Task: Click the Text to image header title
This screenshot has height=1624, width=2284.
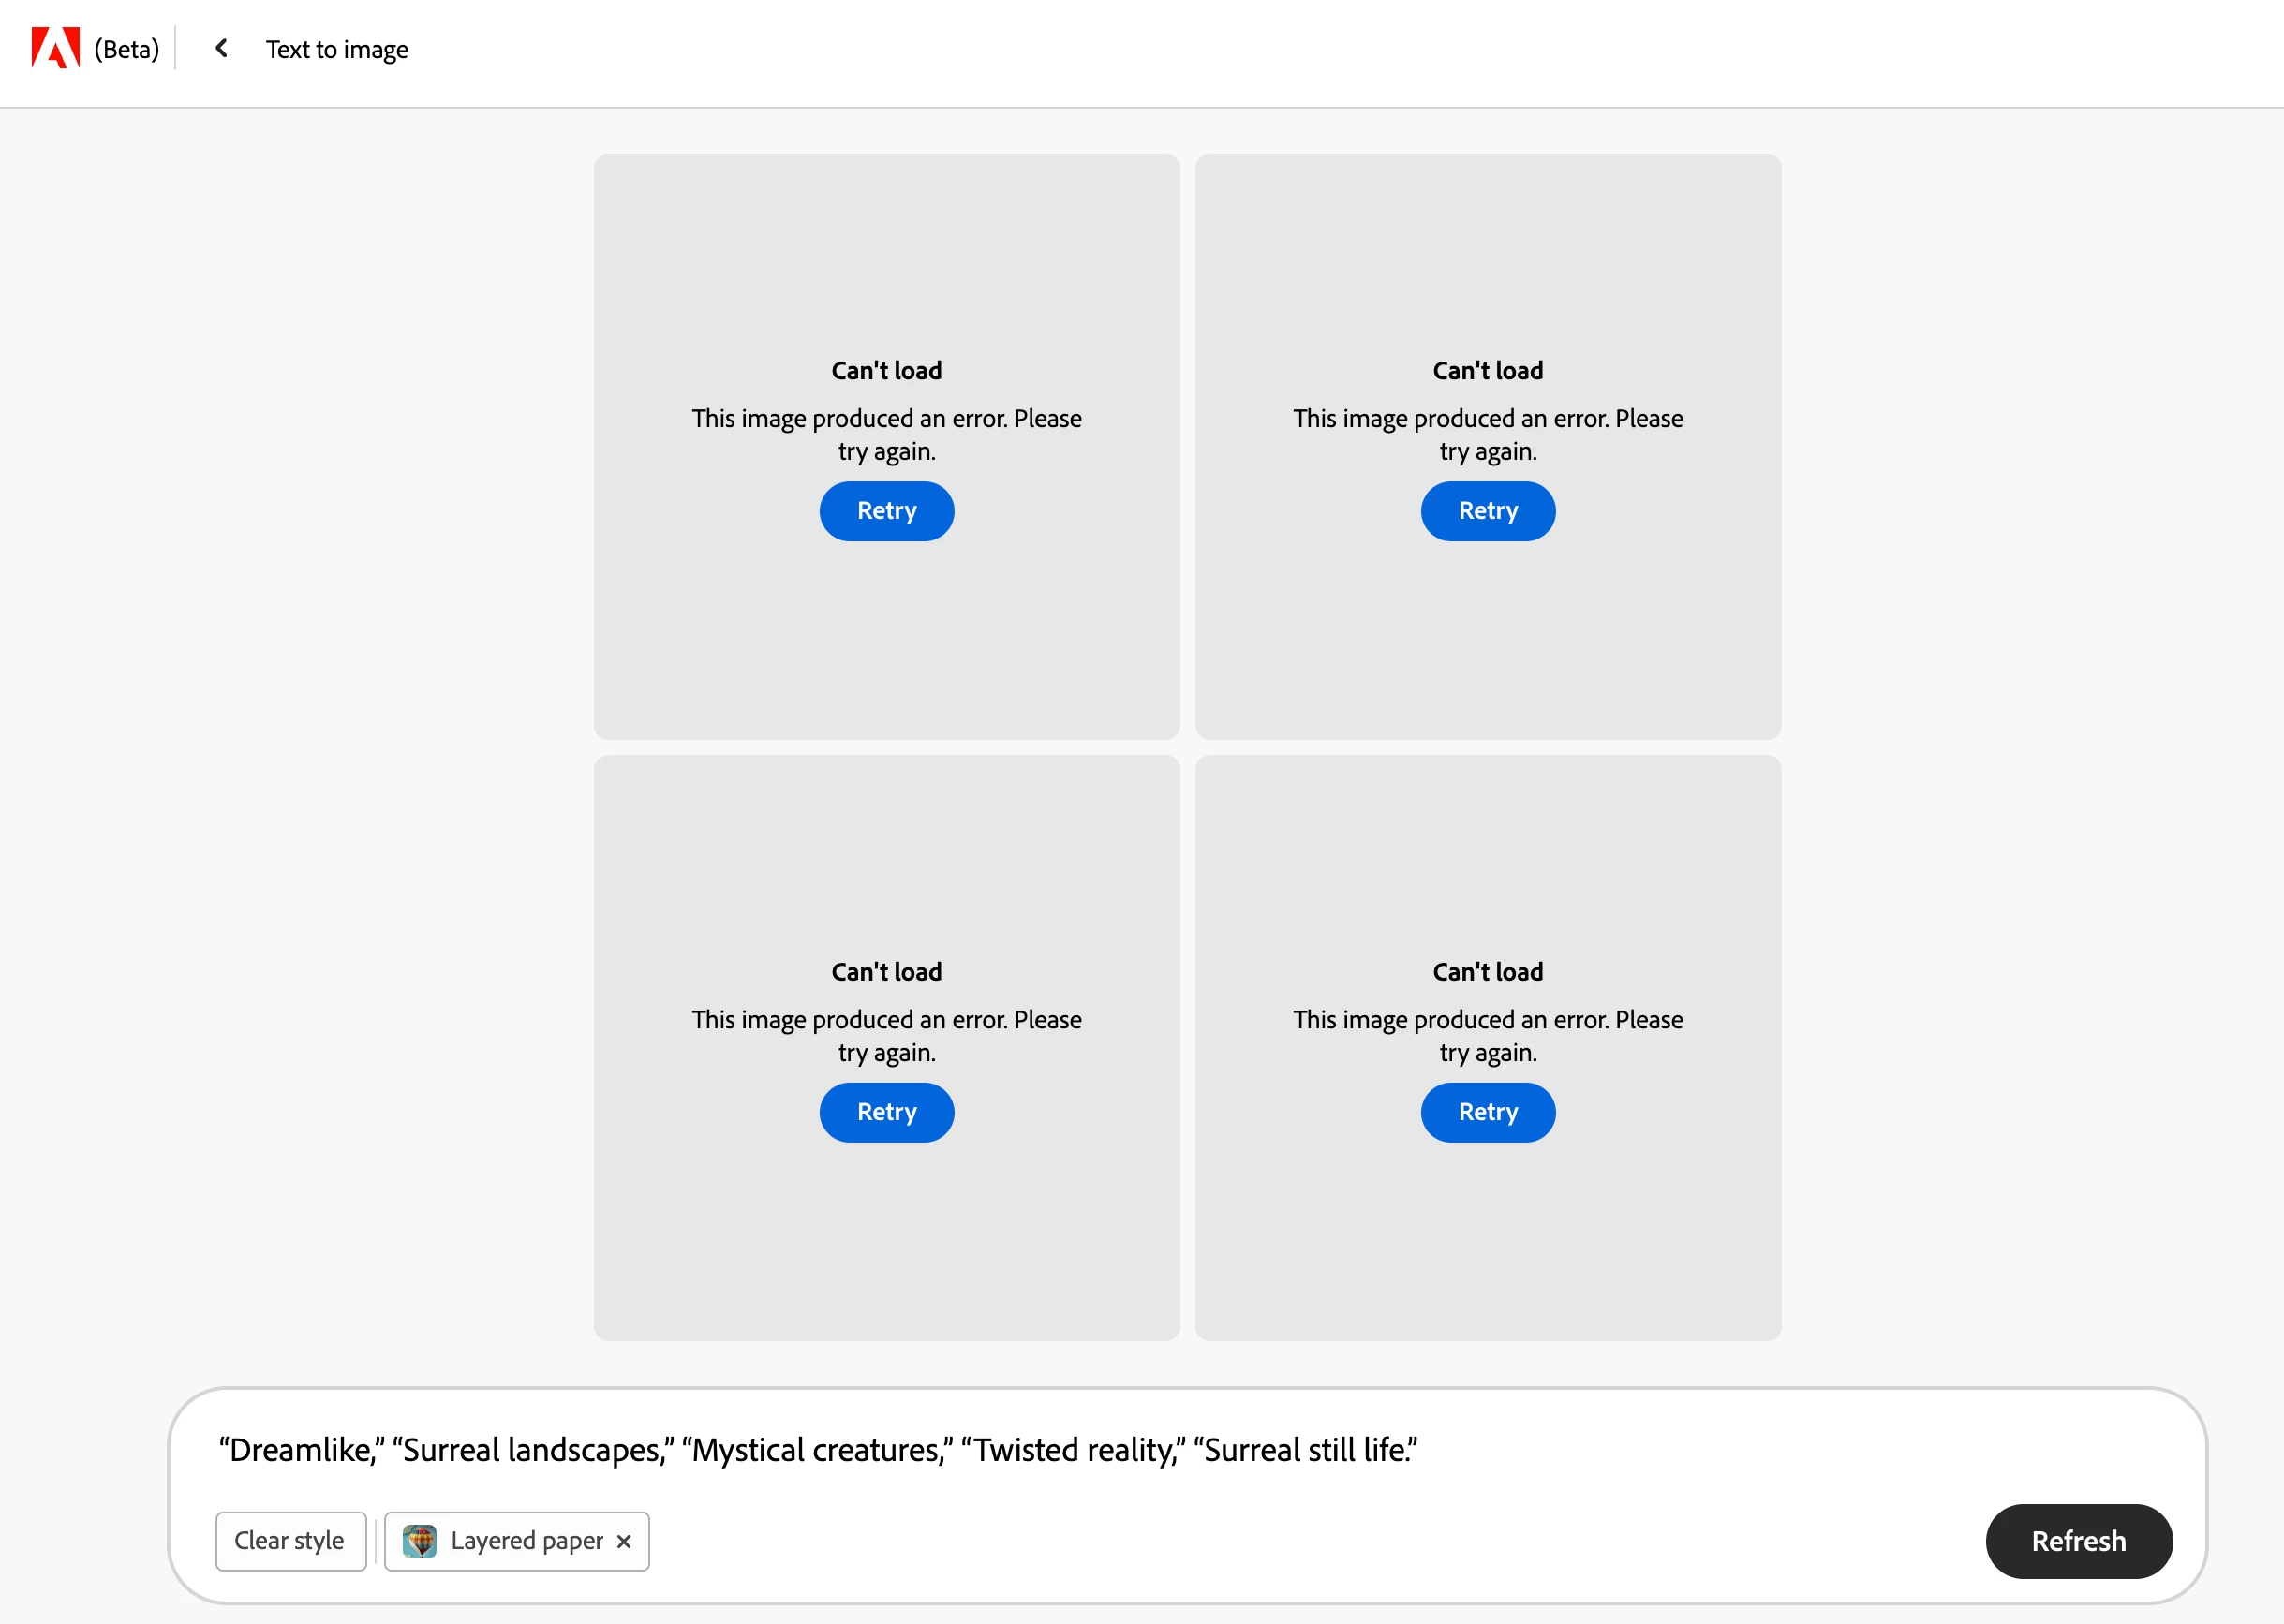Action: click(337, 49)
